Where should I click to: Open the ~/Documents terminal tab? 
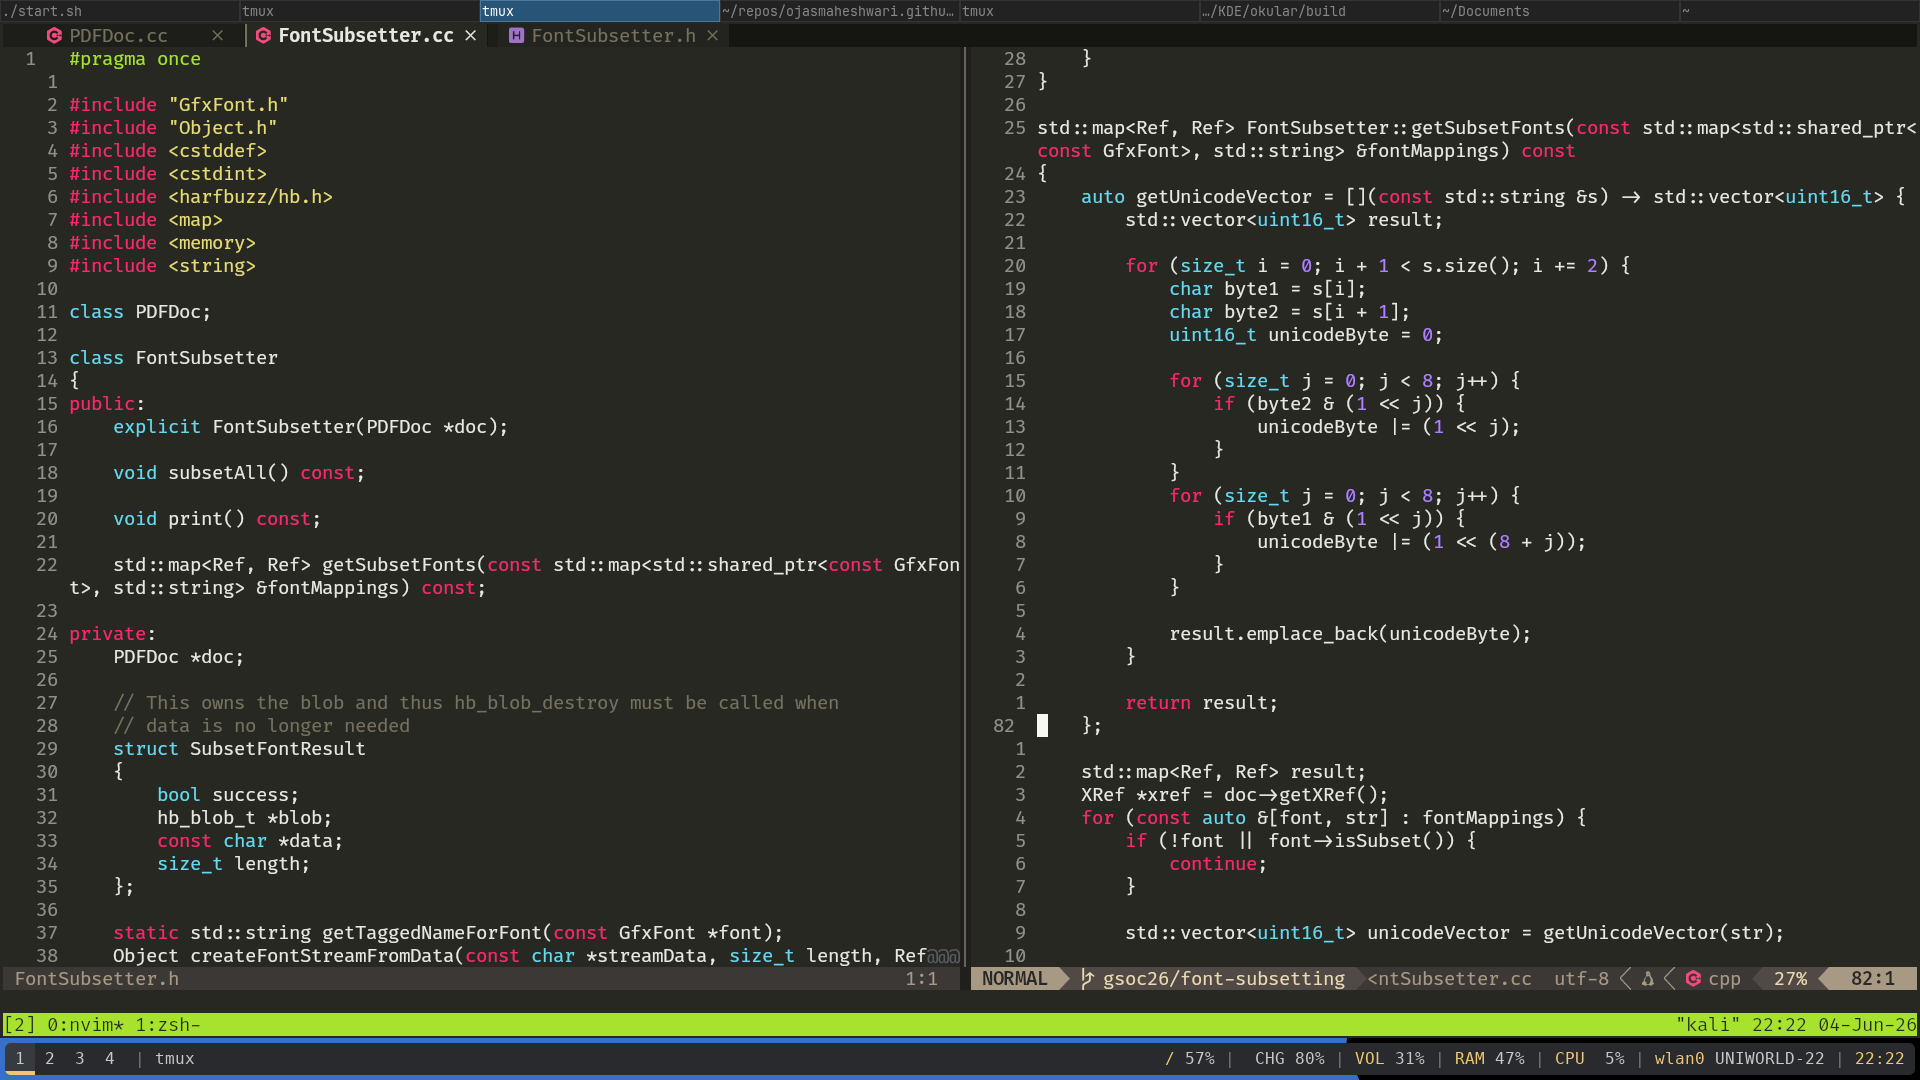click(x=1559, y=11)
